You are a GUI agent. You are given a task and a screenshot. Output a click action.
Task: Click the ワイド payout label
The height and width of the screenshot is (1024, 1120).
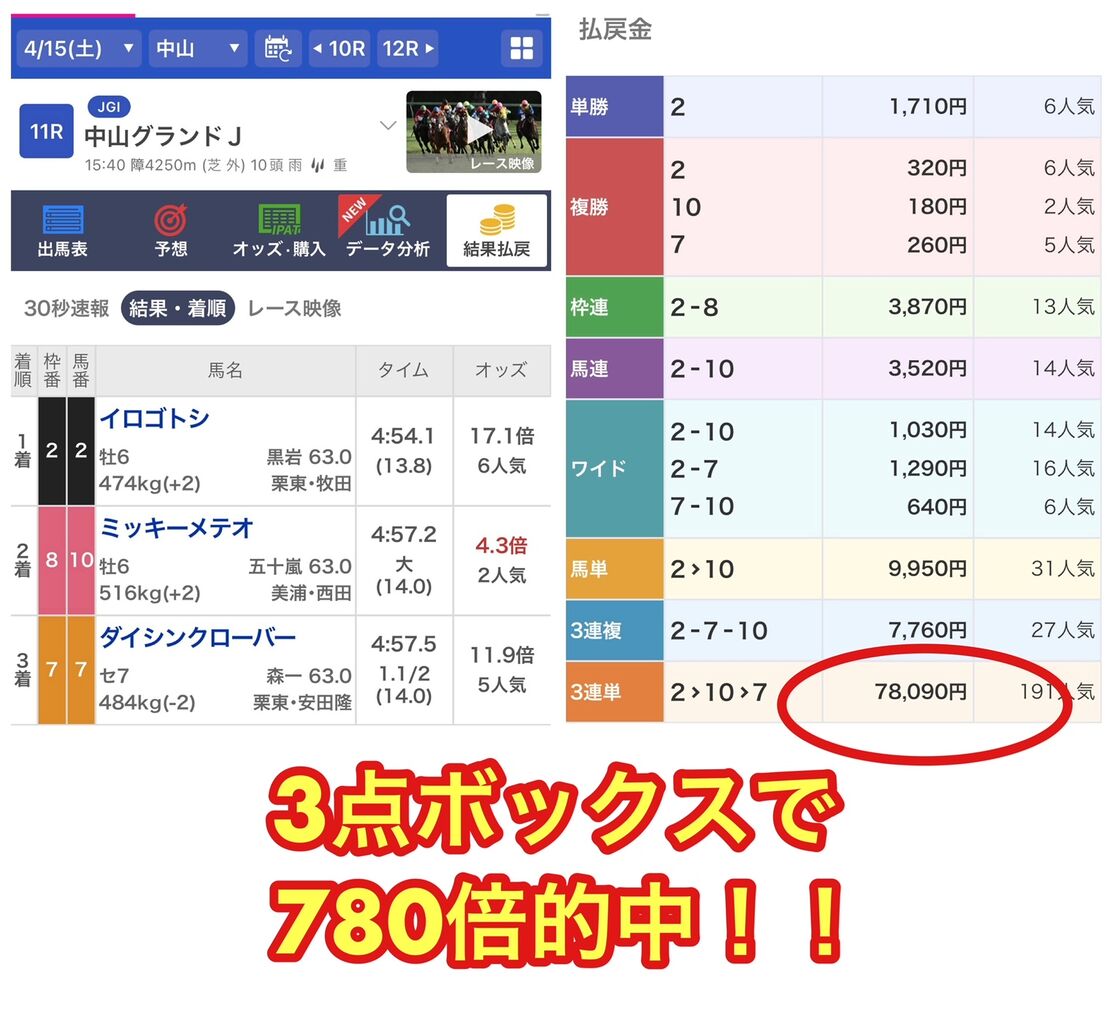614,469
